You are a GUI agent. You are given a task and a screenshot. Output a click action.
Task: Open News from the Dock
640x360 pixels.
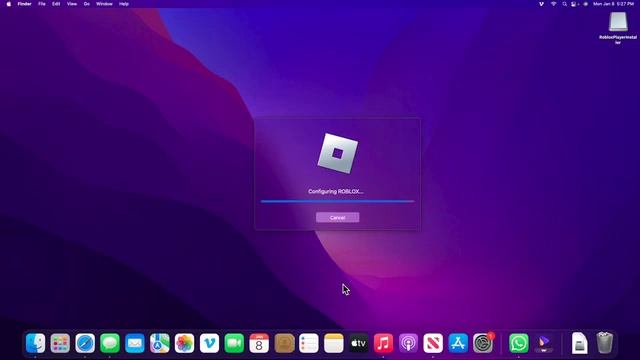(433, 343)
